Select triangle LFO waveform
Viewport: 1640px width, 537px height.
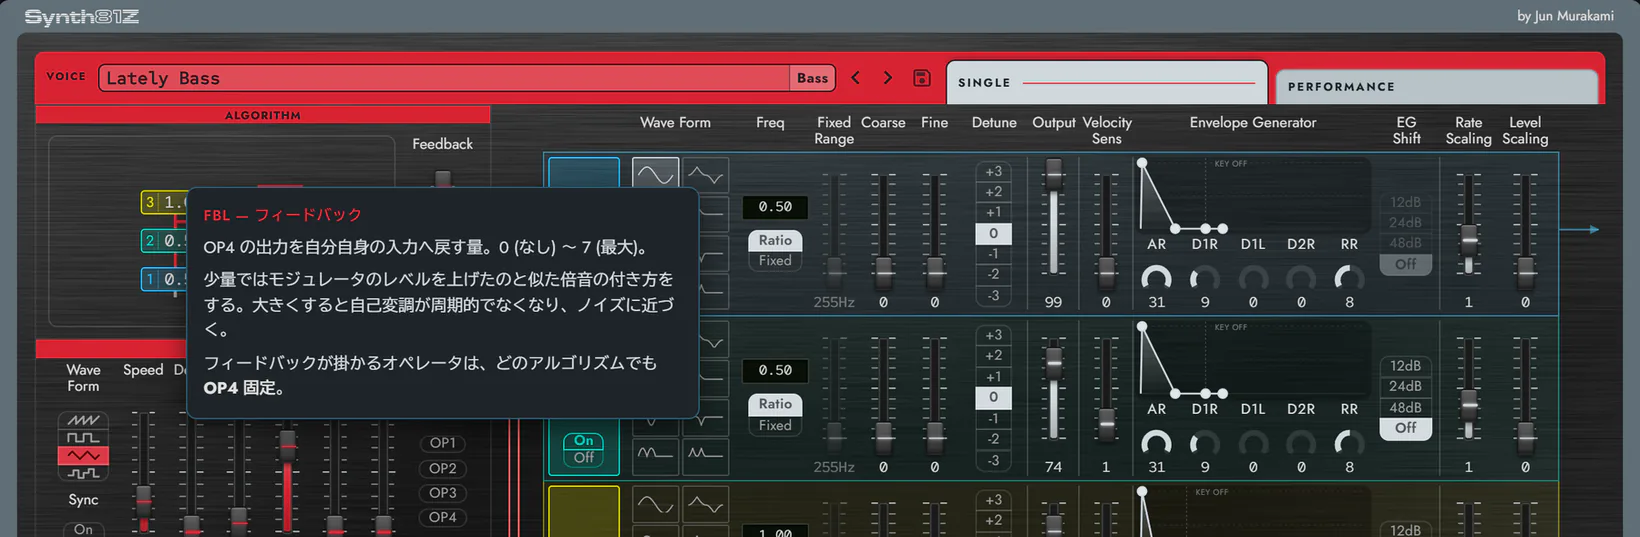pos(83,455)
